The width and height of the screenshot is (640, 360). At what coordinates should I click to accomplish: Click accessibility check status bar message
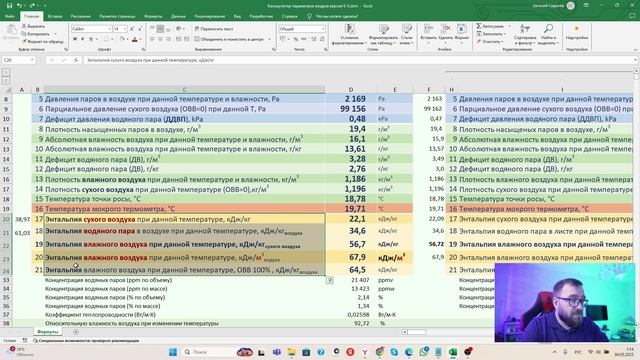86,340
